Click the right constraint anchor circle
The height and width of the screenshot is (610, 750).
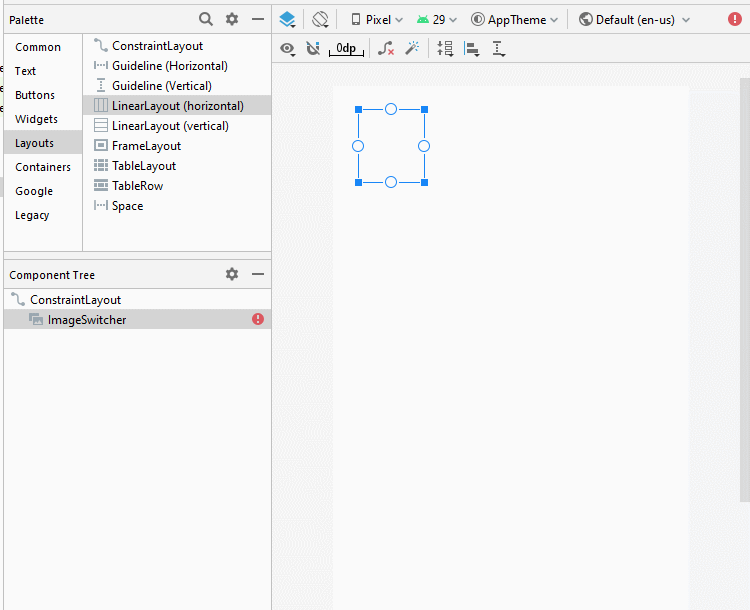coord(424,146)
